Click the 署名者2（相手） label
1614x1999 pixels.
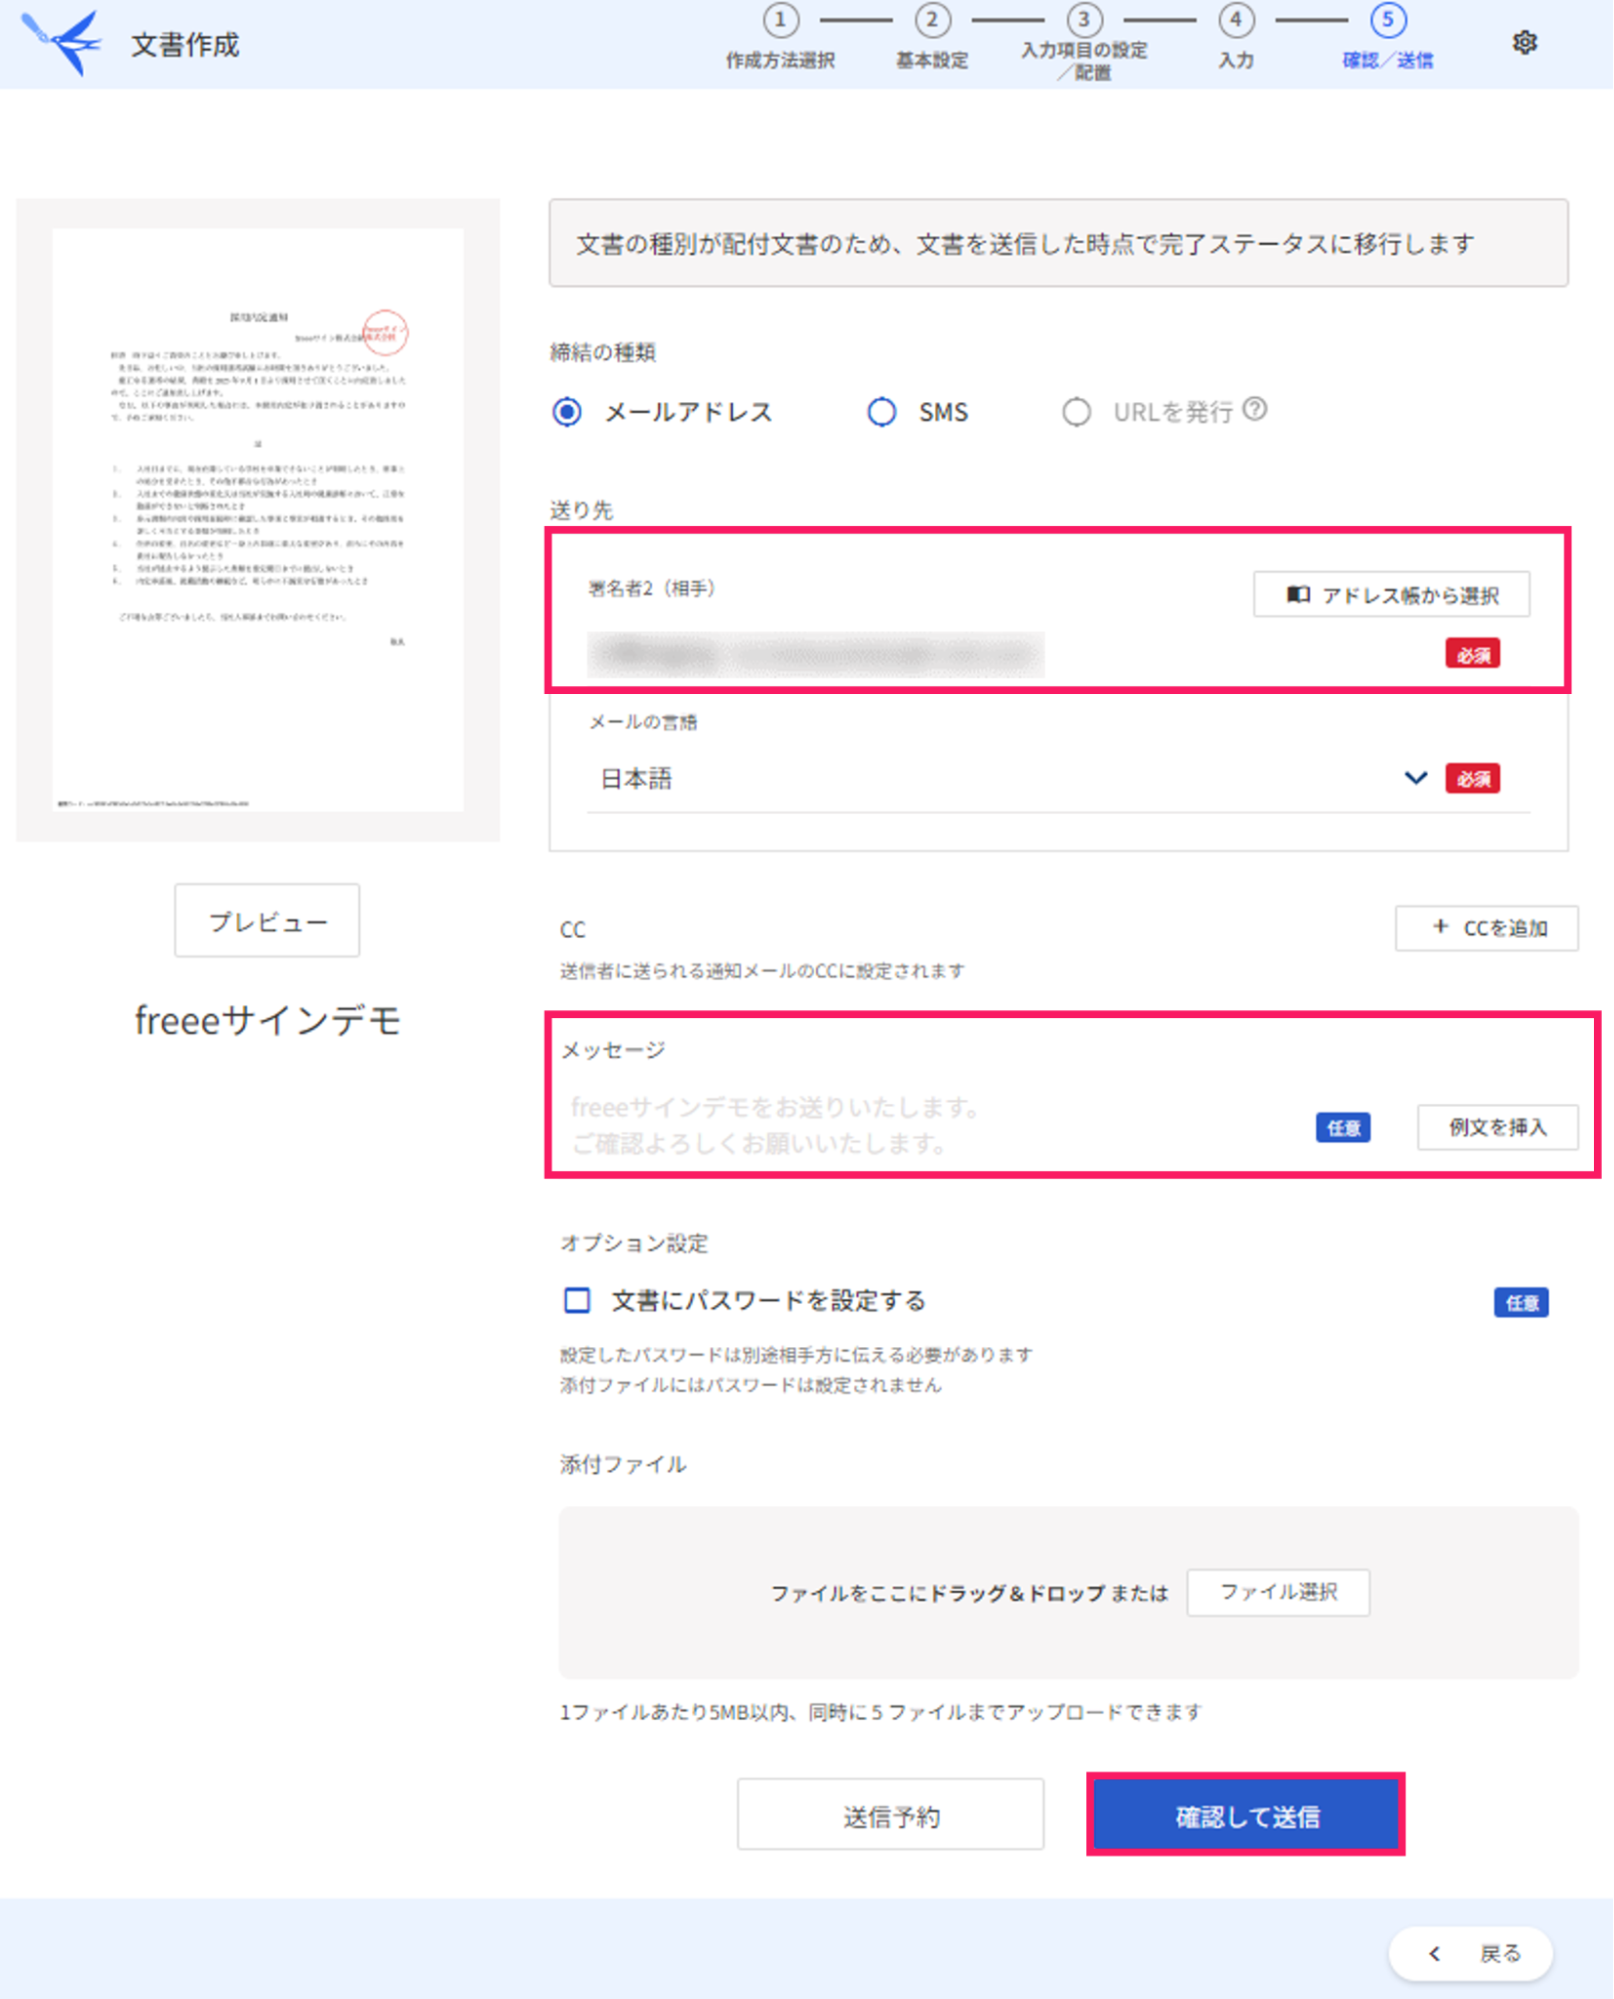(x=652, y=589)
